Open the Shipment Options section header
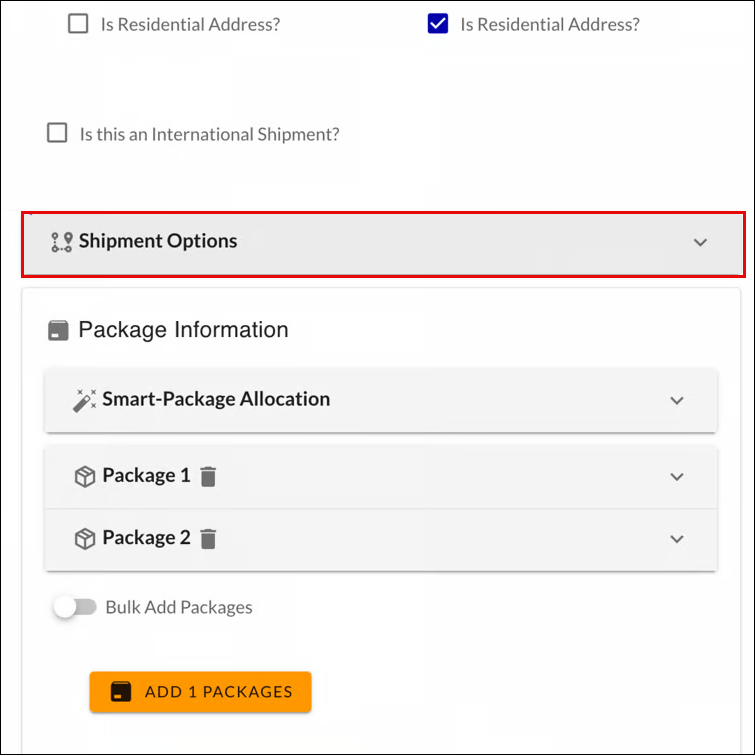The image size is (755, 755). click(x=383, y=245)
